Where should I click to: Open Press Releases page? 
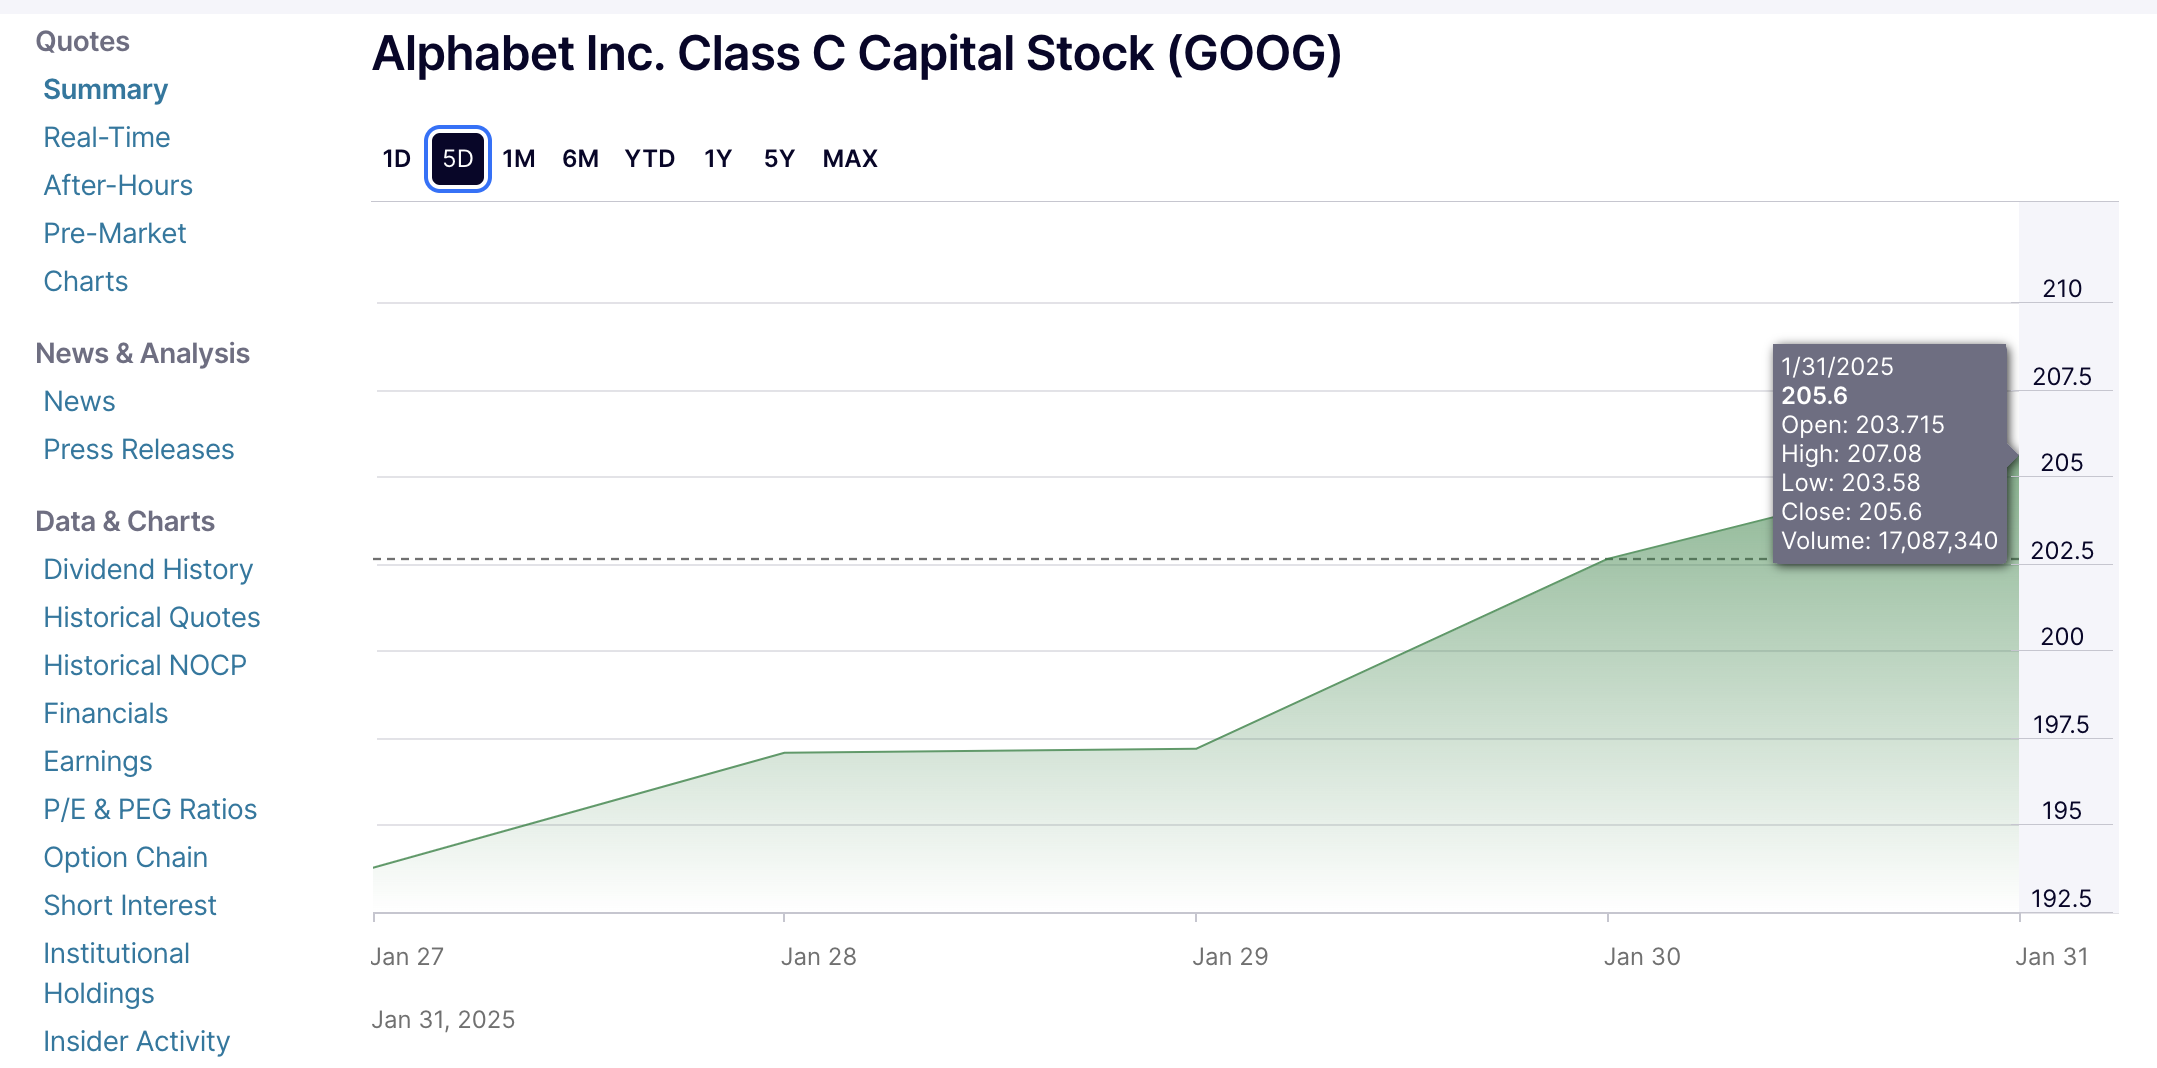(139, 449)
